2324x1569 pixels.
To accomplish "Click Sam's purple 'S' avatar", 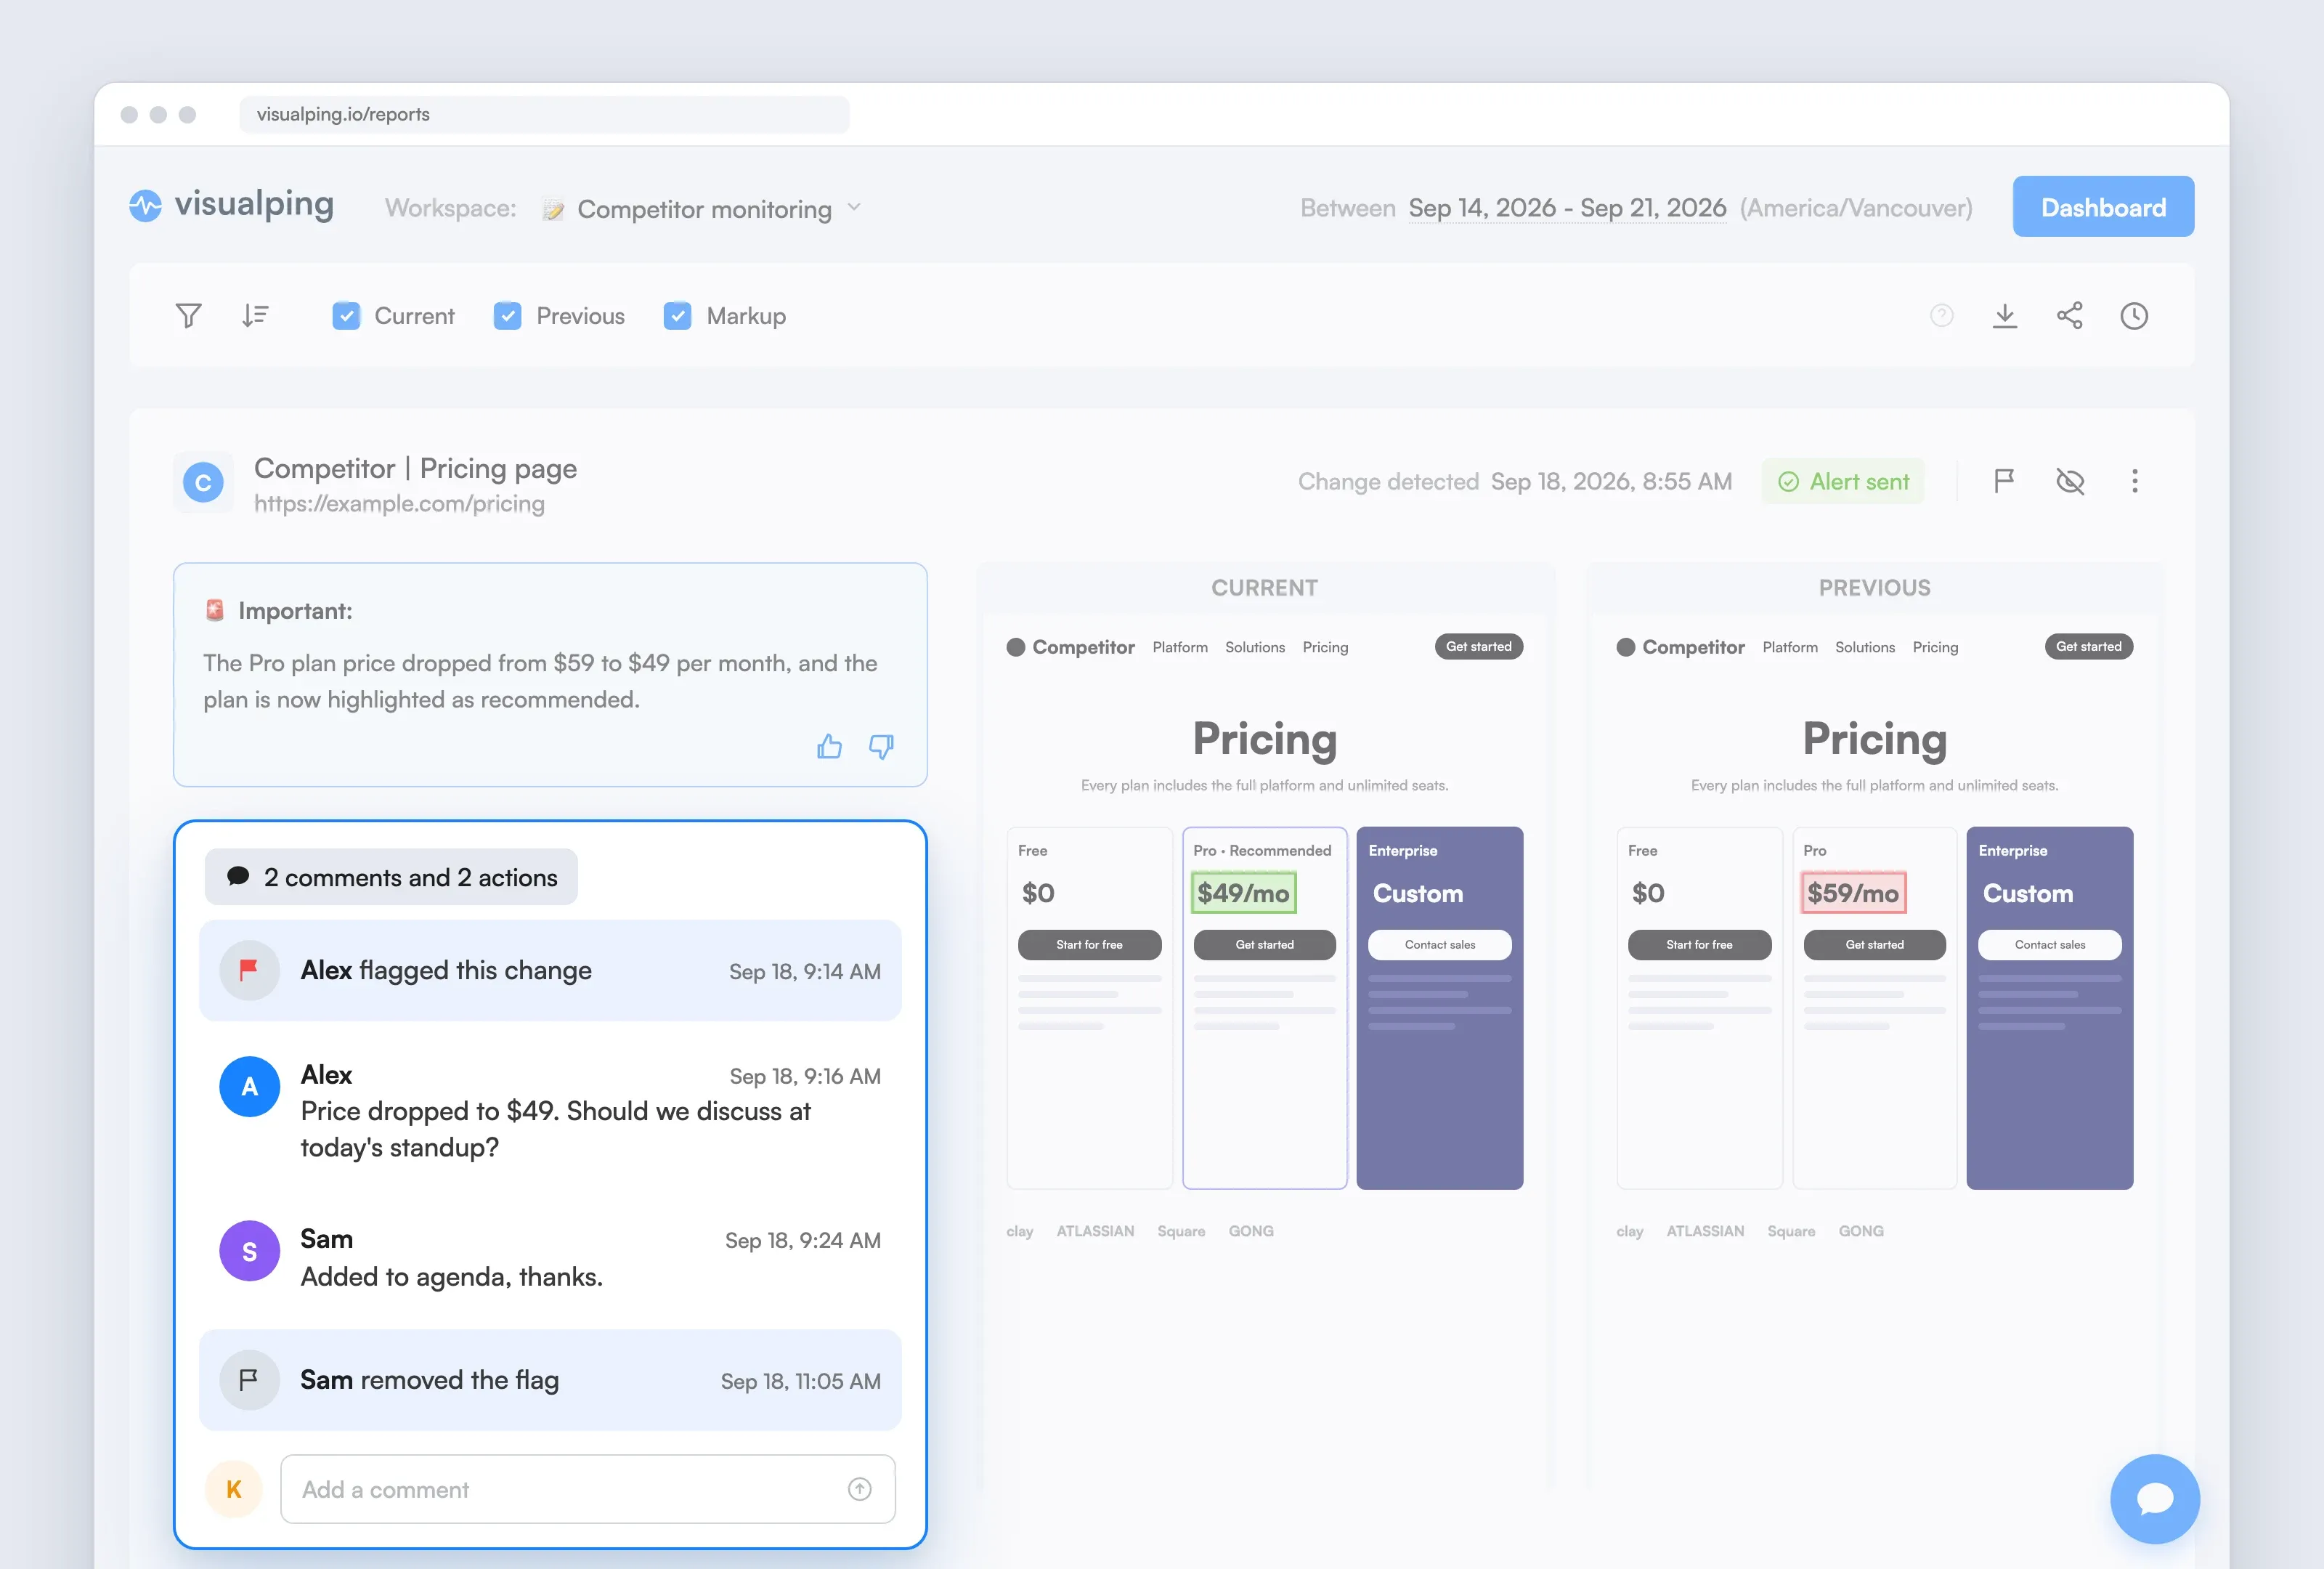I will tap(249, 1251).
